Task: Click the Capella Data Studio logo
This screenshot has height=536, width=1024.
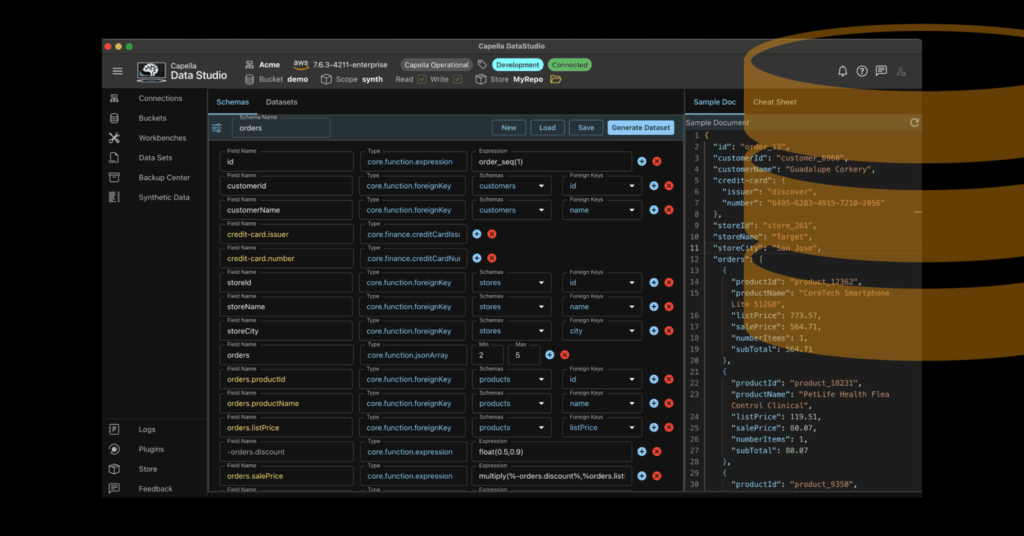Action: pos(182,71)
